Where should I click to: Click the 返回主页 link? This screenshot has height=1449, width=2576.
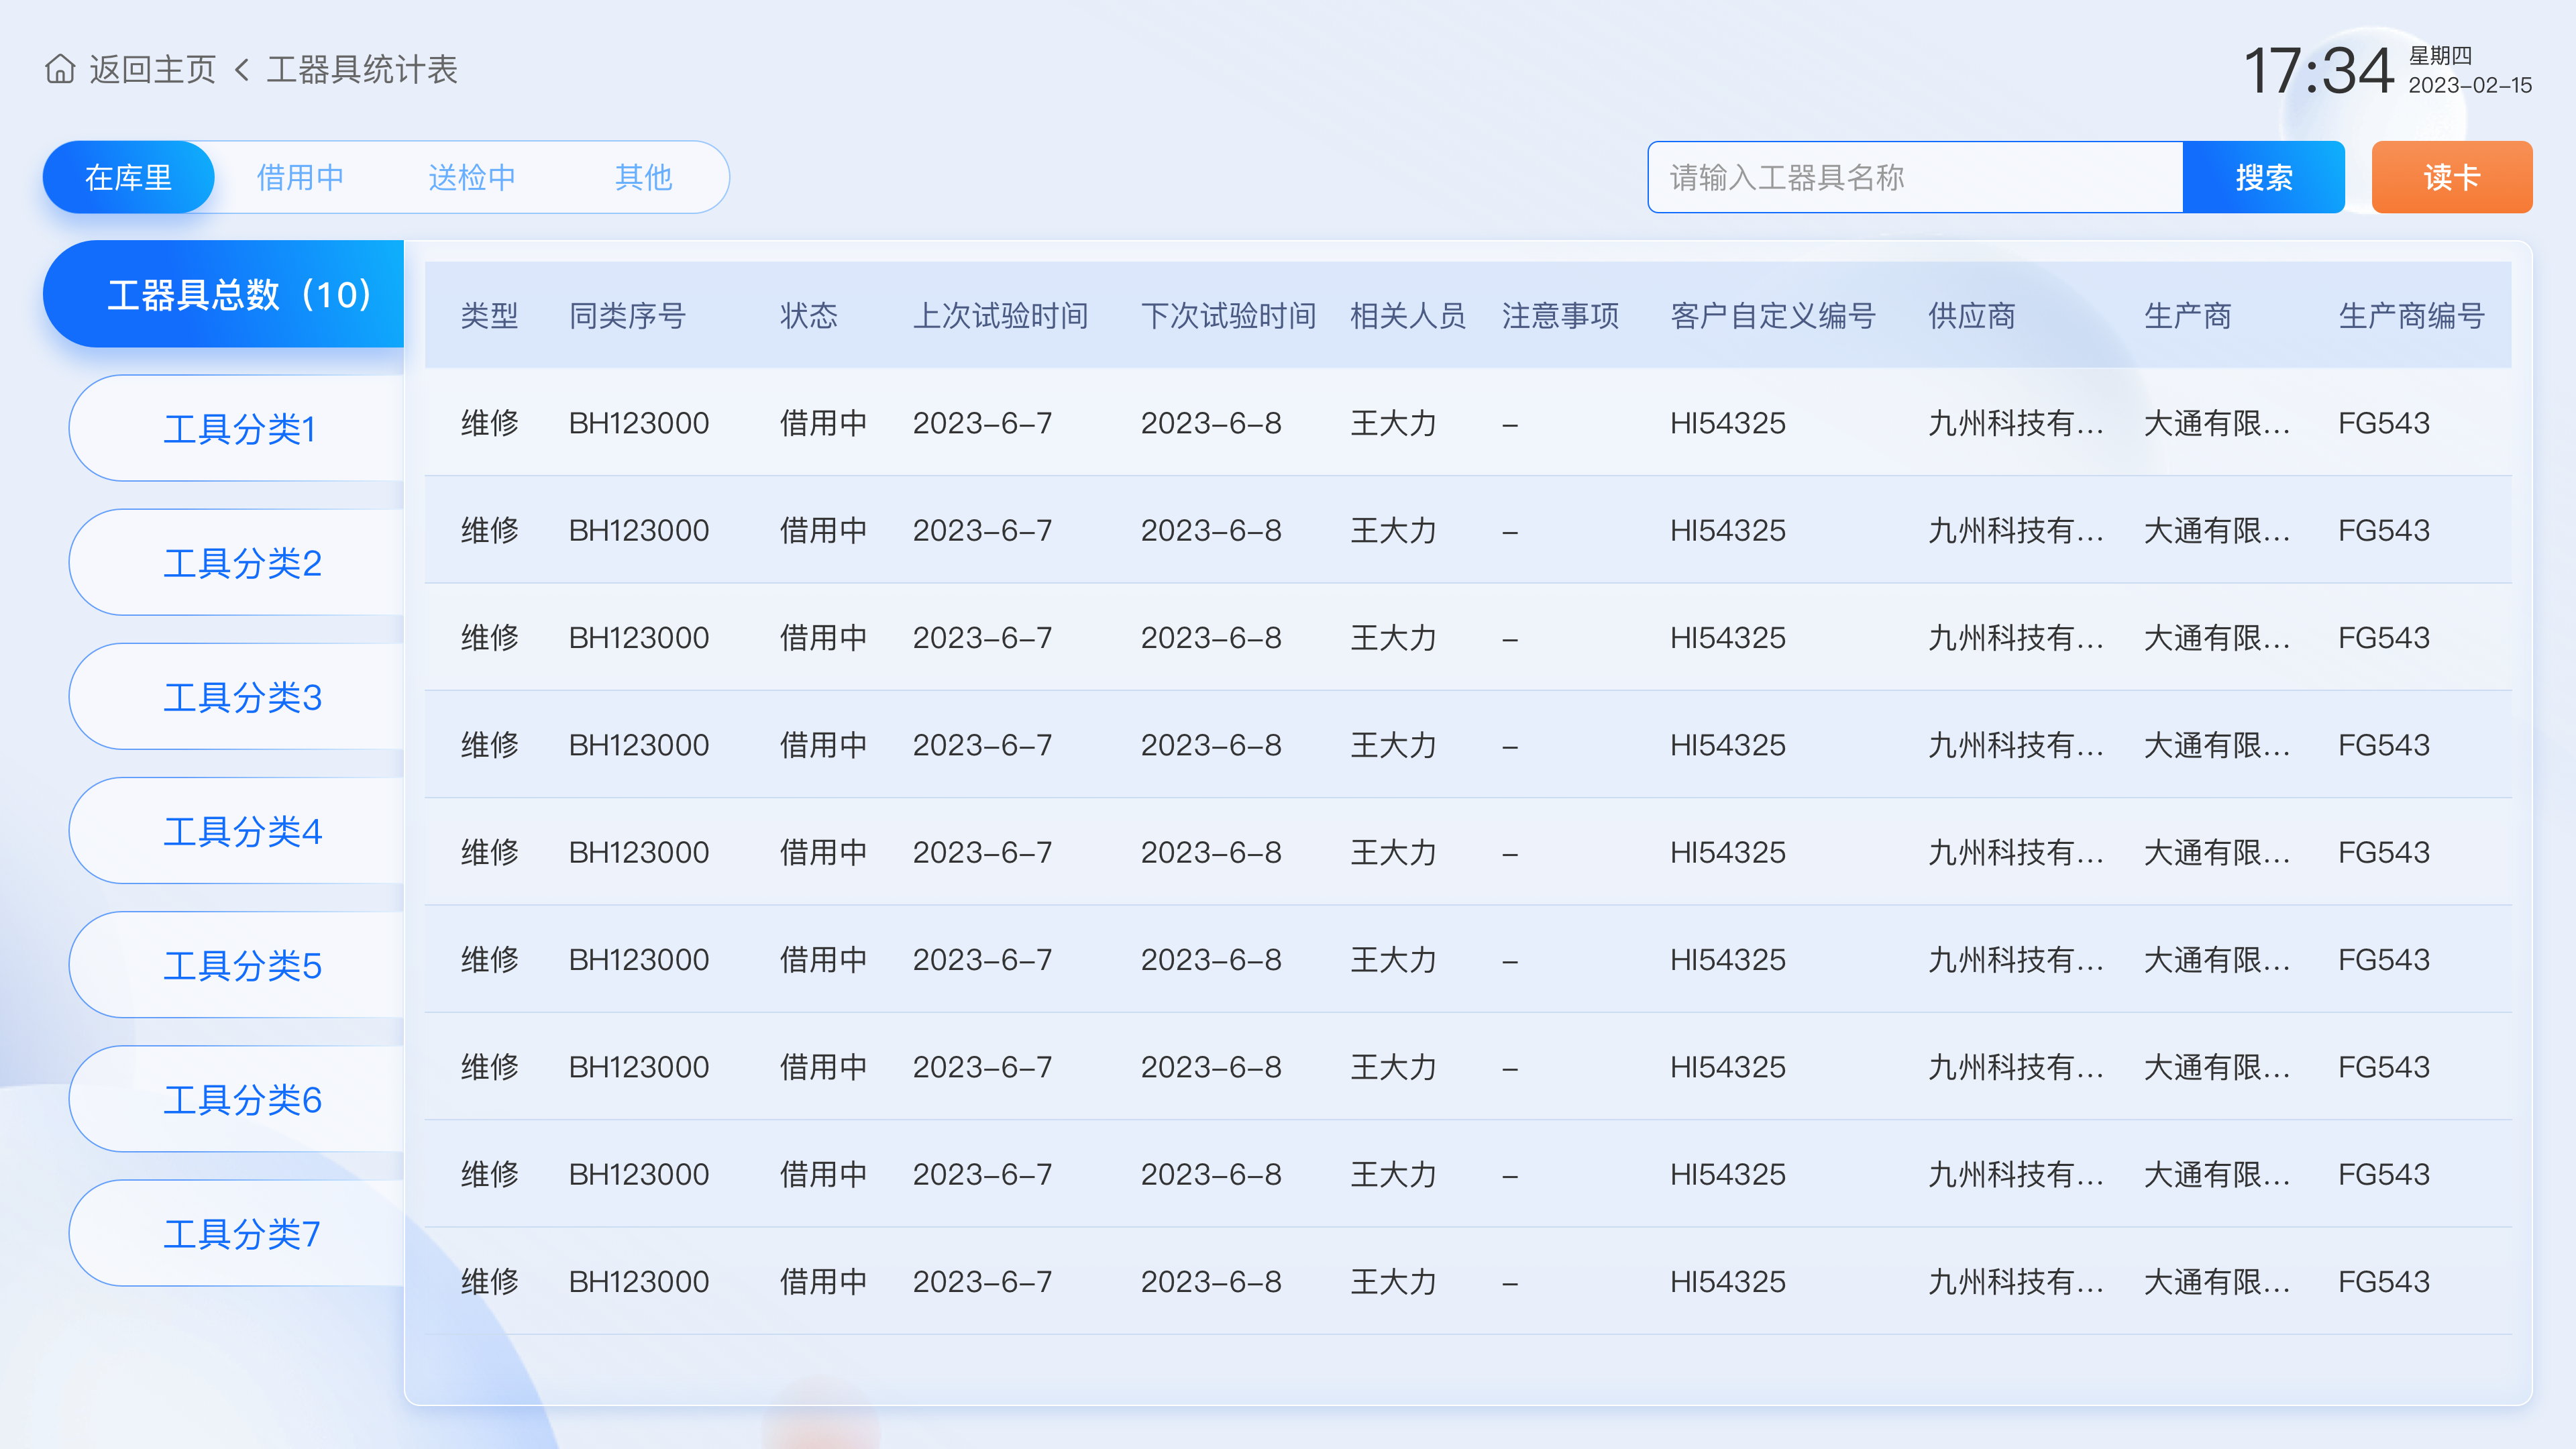point(152,69)
